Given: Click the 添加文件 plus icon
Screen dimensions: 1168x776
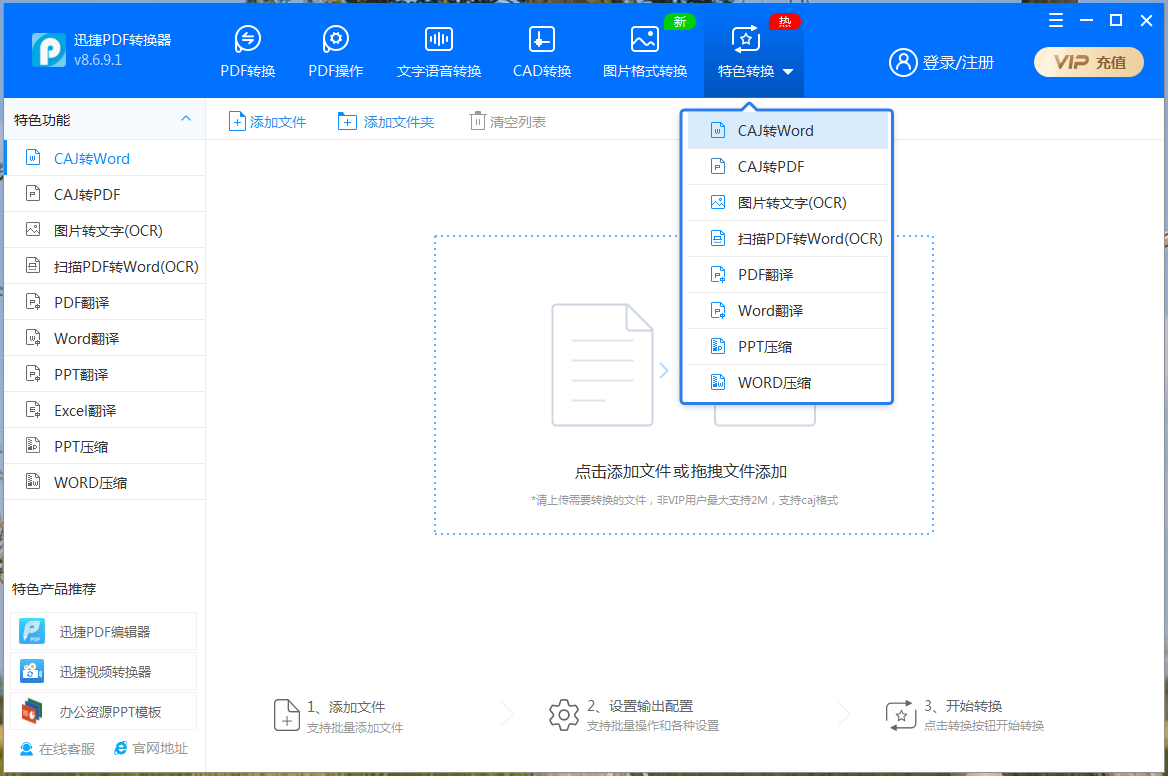Looking at the screenshot, I should [237, 121].
